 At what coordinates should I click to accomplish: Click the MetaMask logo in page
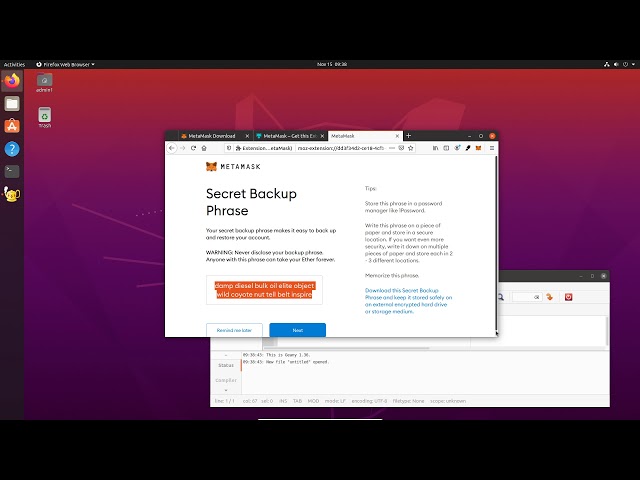pyautogui.click(x=233, y=167)
